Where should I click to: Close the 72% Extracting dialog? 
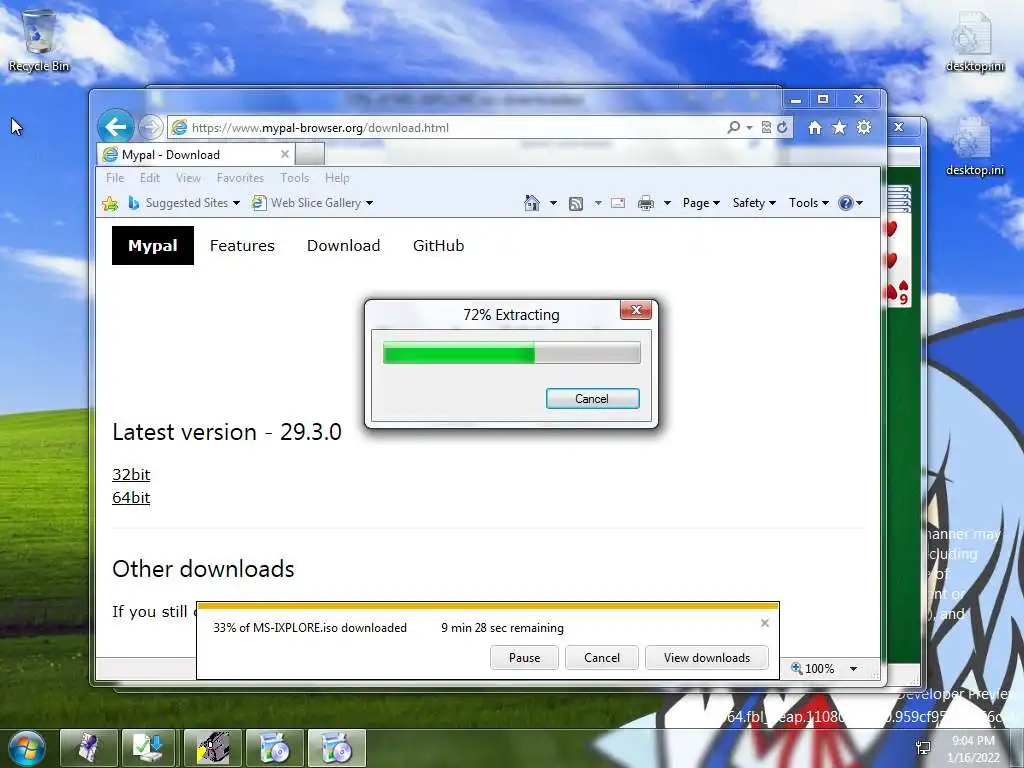pos(636,310)
